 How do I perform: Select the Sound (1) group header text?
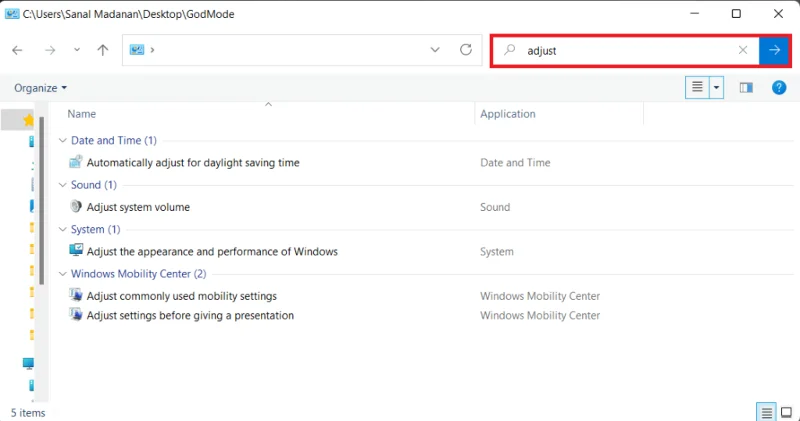pyautogui.click(x=94, y=185)
